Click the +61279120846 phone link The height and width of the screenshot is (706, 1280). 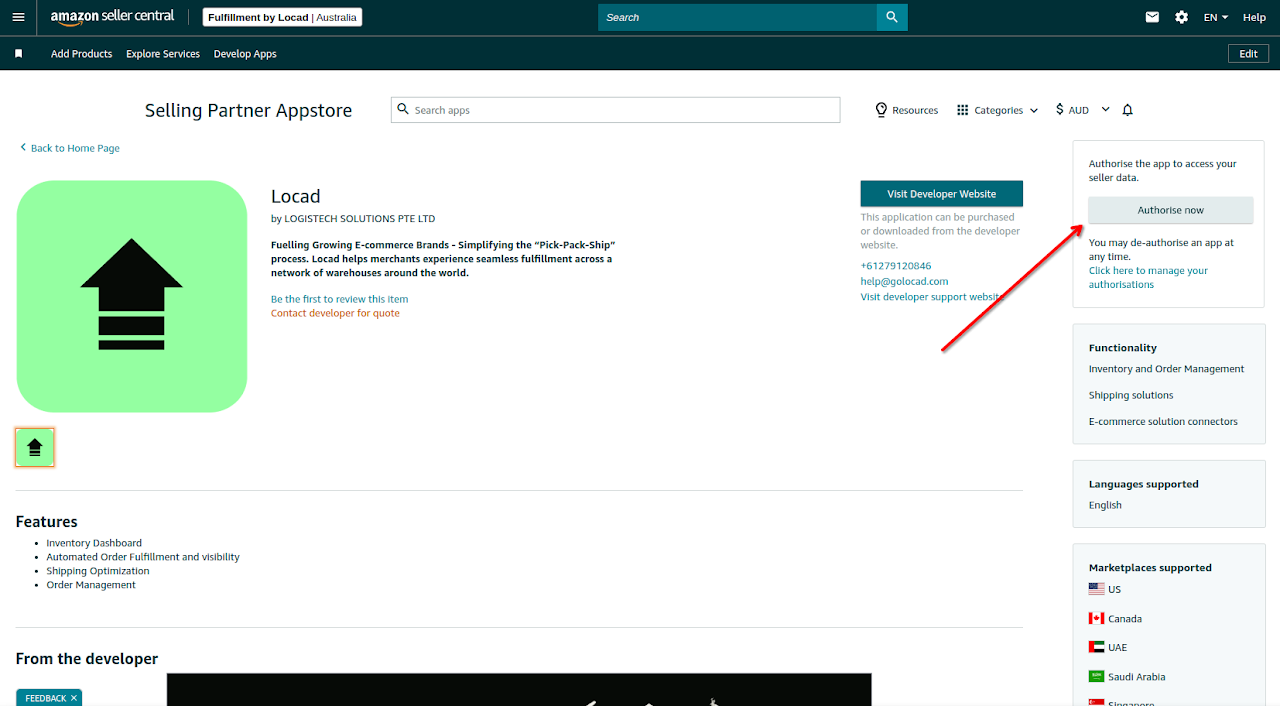tap(896, 266)
